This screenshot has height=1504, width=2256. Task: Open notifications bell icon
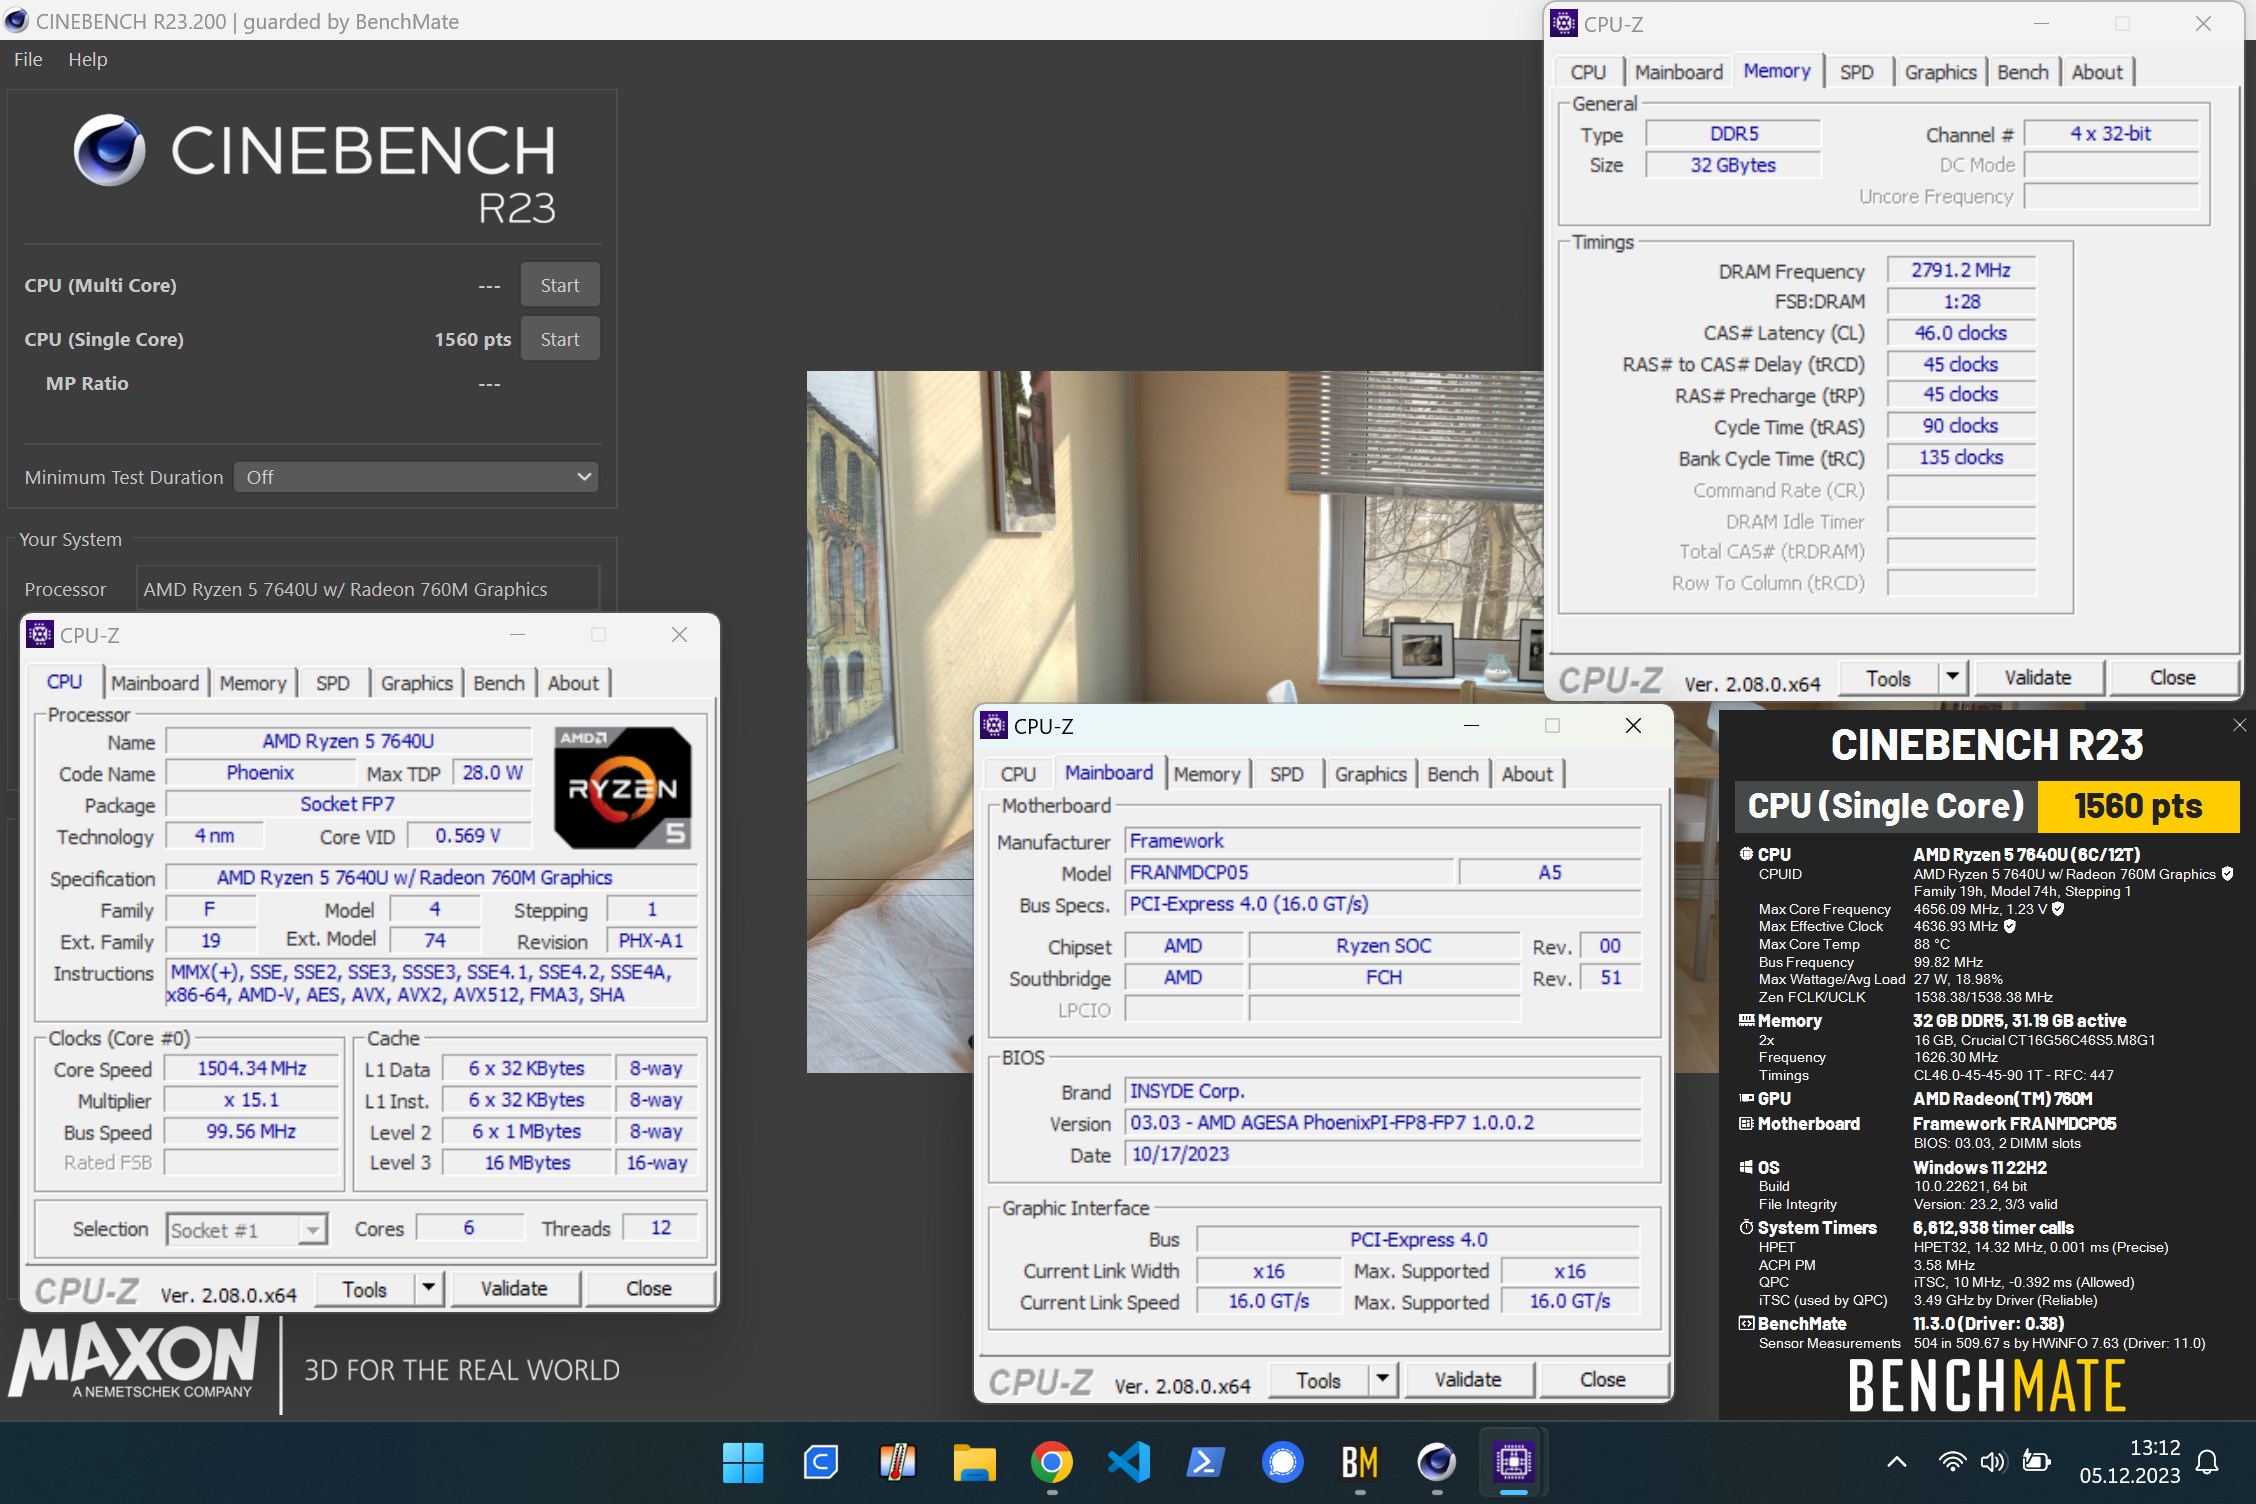pyautogui.click(x=2207, y=1463)
